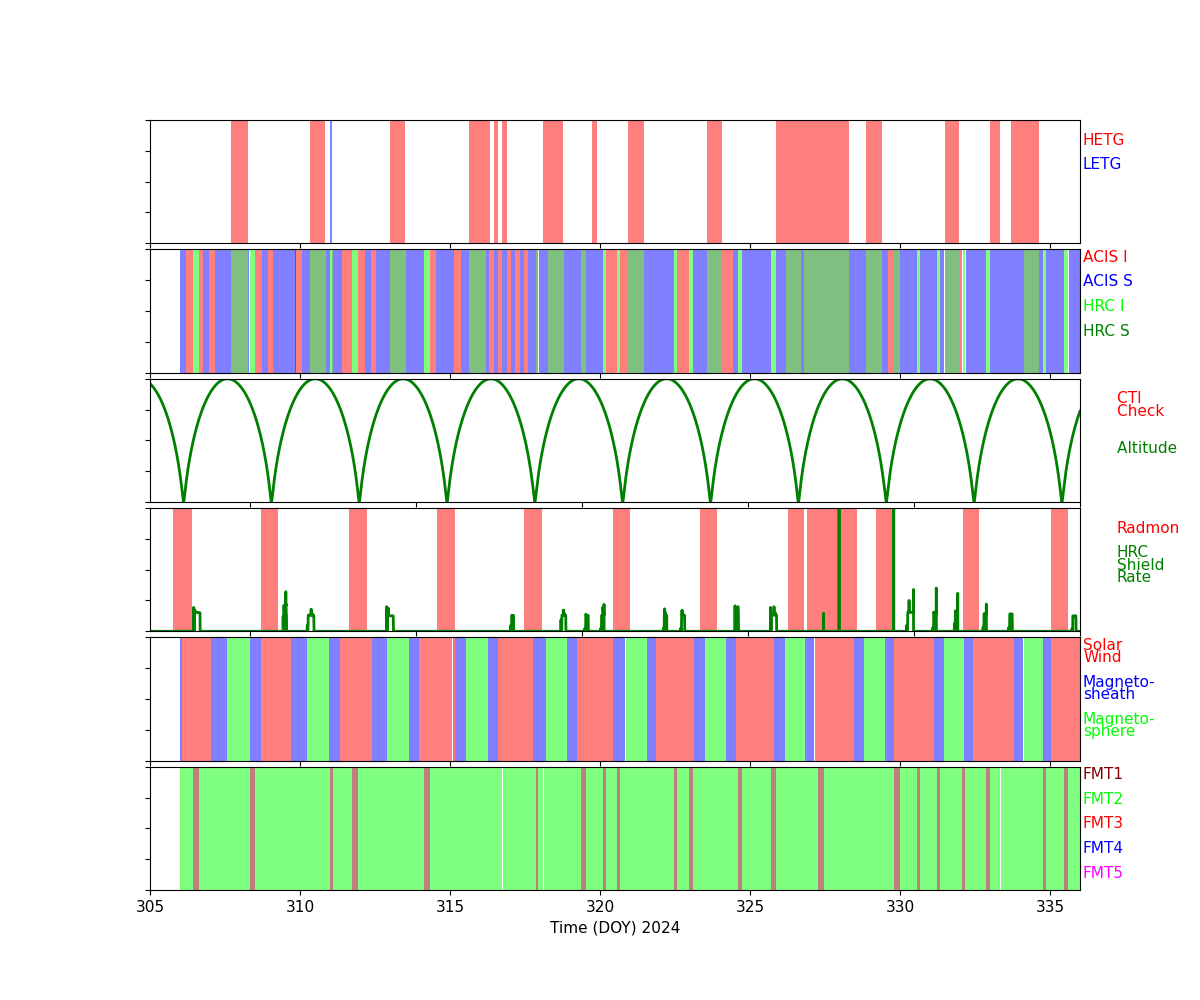This screenshot has width=1200, height=1000.
Task: Click the Magnetosphere legend label
Action: 1118,725
